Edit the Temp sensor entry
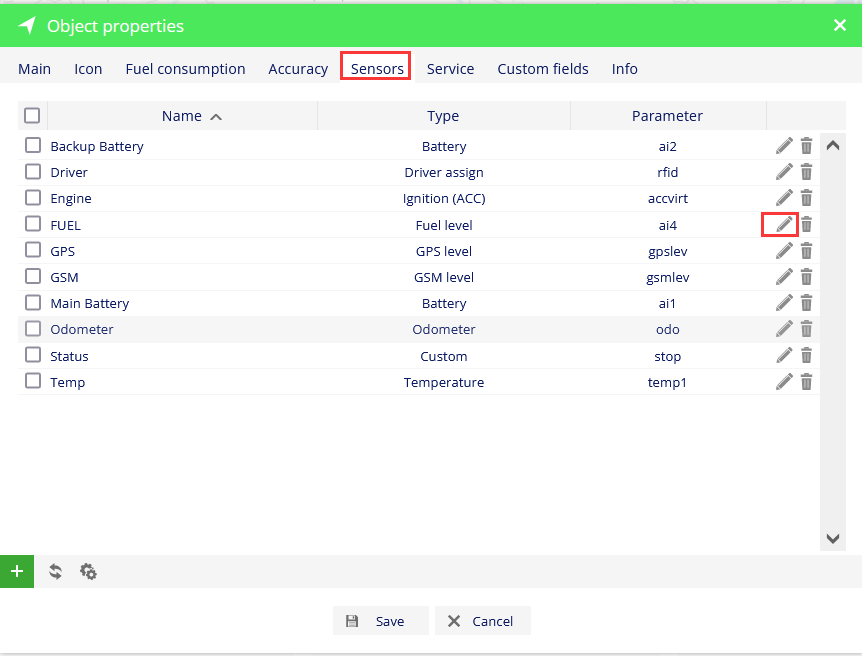 784,382
